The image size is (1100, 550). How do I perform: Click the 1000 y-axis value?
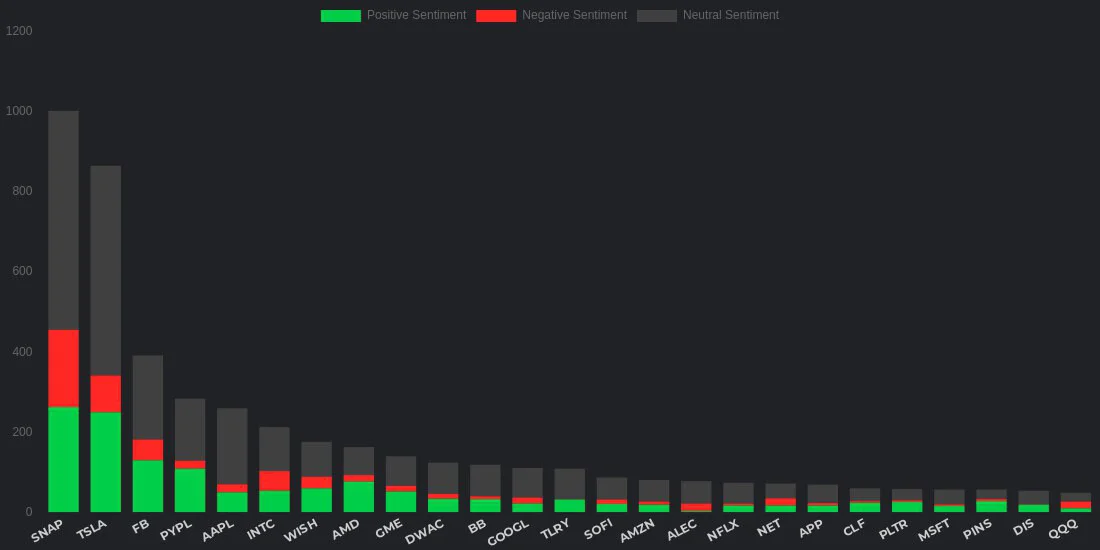click(18, 111)
